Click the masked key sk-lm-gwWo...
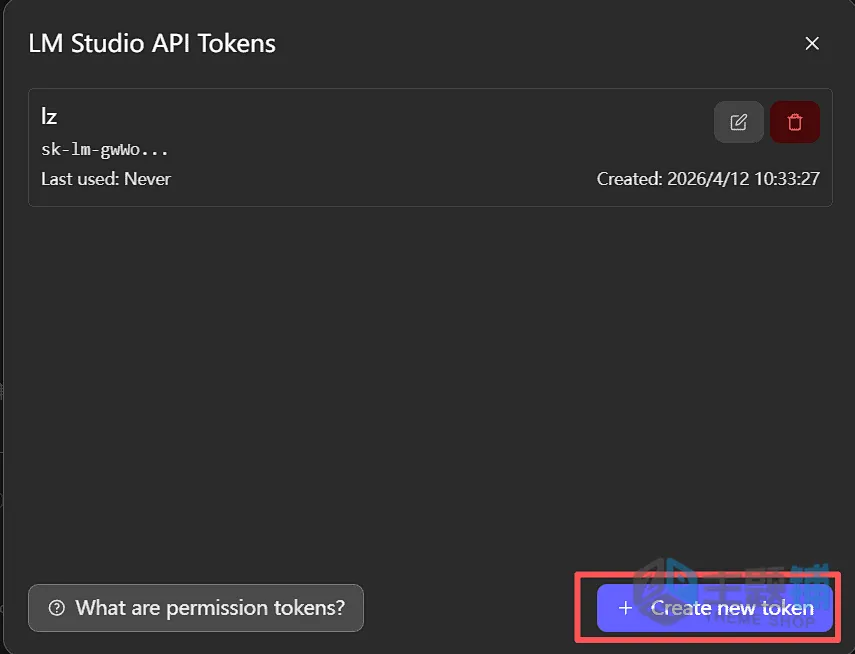This screenshot has height=654, width=855. pos(105,149)
